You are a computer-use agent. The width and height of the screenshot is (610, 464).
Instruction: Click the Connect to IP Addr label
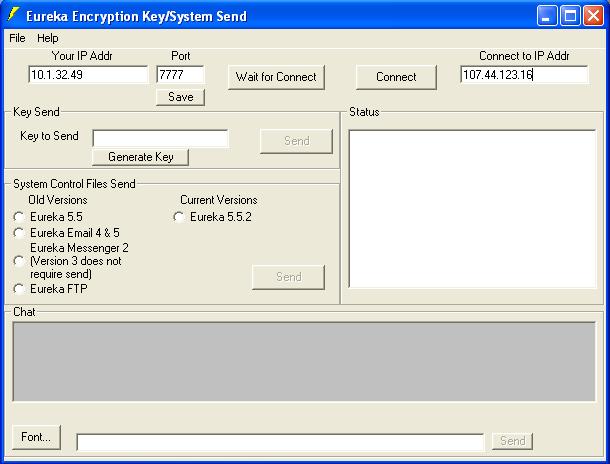tap(524, 56)
